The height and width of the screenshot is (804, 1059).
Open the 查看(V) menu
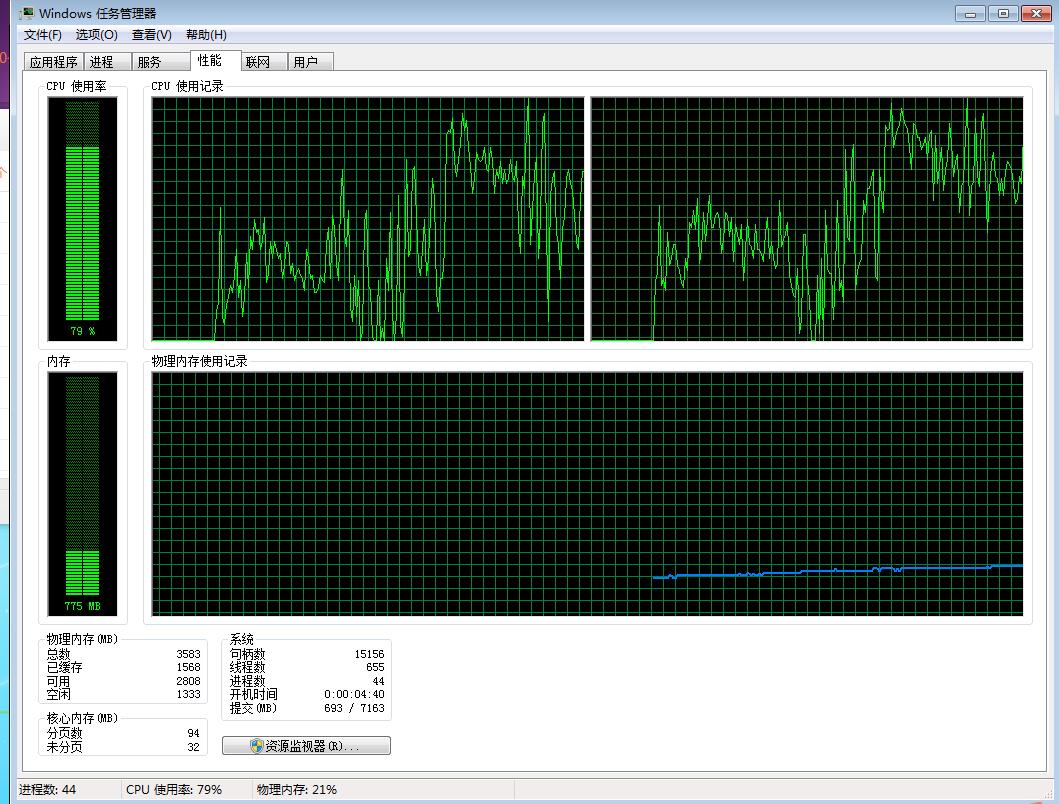pos(151,35)
